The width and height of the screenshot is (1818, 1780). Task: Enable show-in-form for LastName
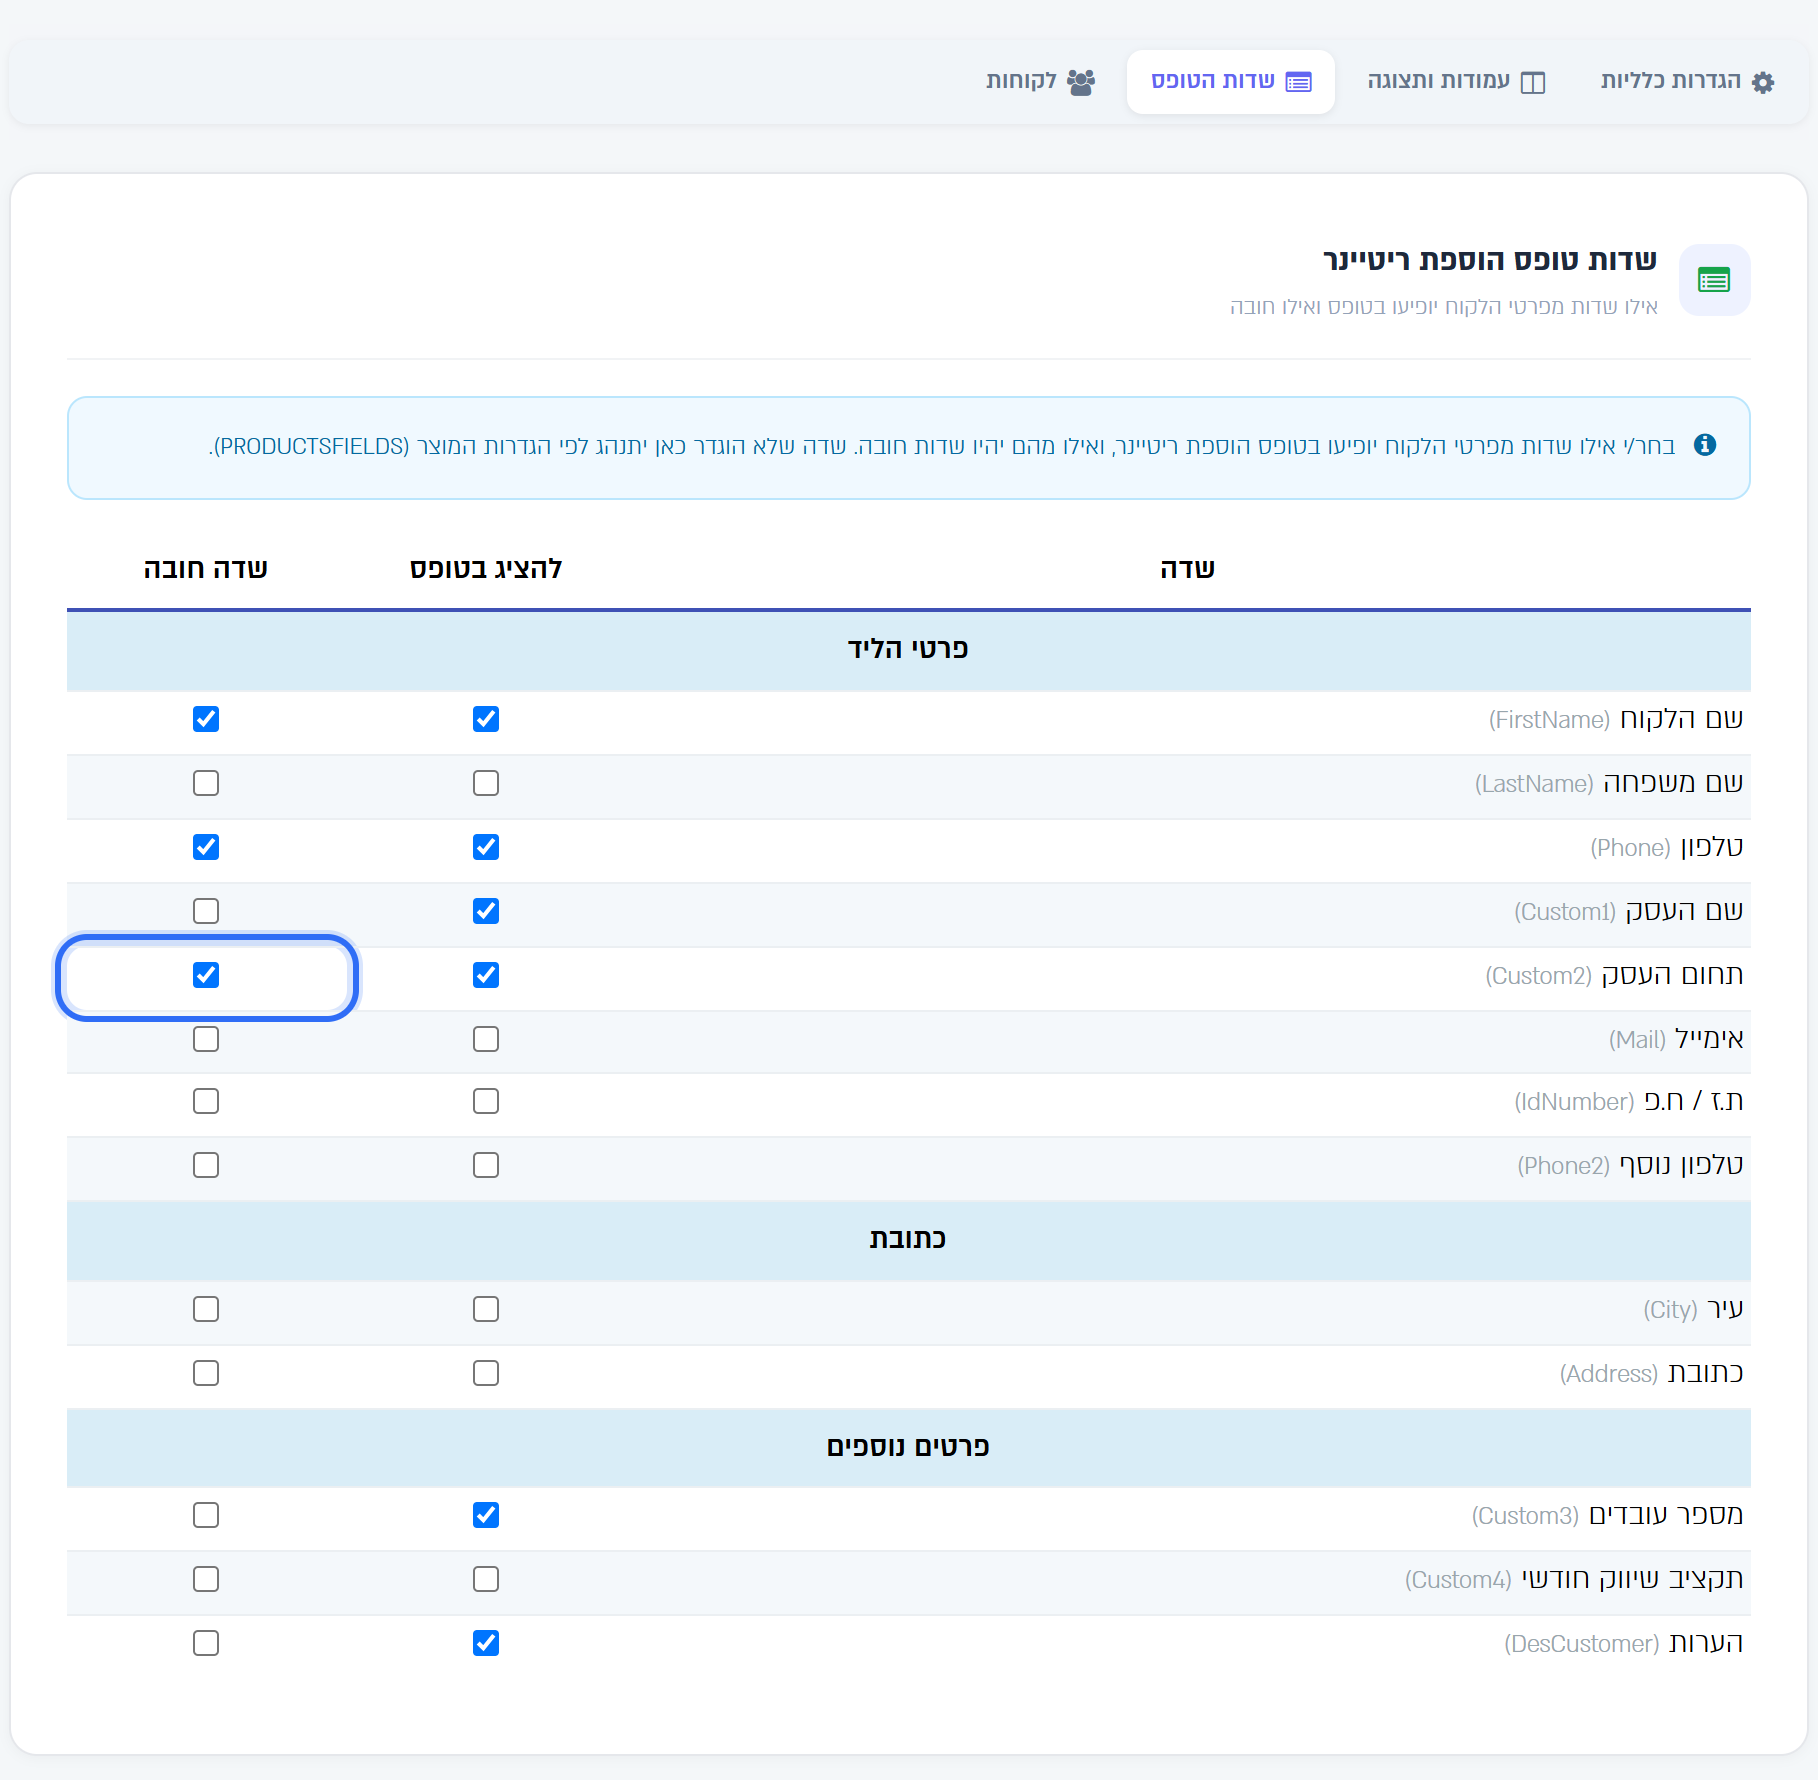(x=486, y=783)
